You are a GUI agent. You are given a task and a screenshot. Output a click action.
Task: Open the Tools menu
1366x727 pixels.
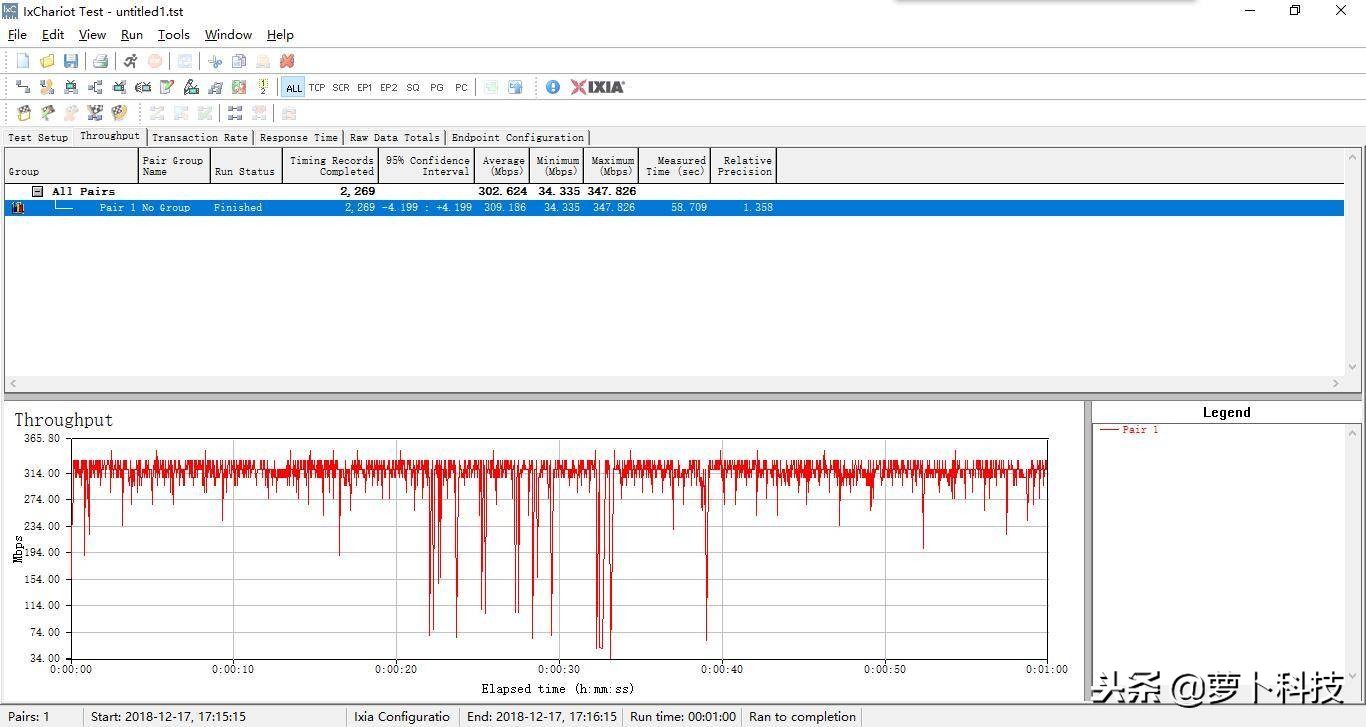click(x=173, y=34)
